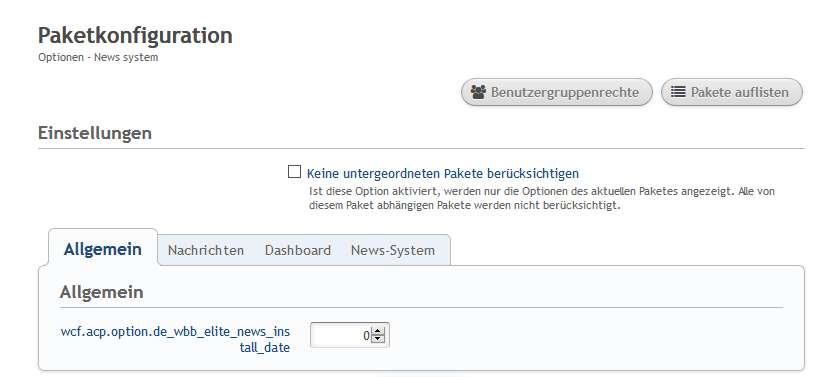814x377 pixels.
Task: Click the Keine untergeordneten Pakete berücksichtigen label
Action: [443, 173]
